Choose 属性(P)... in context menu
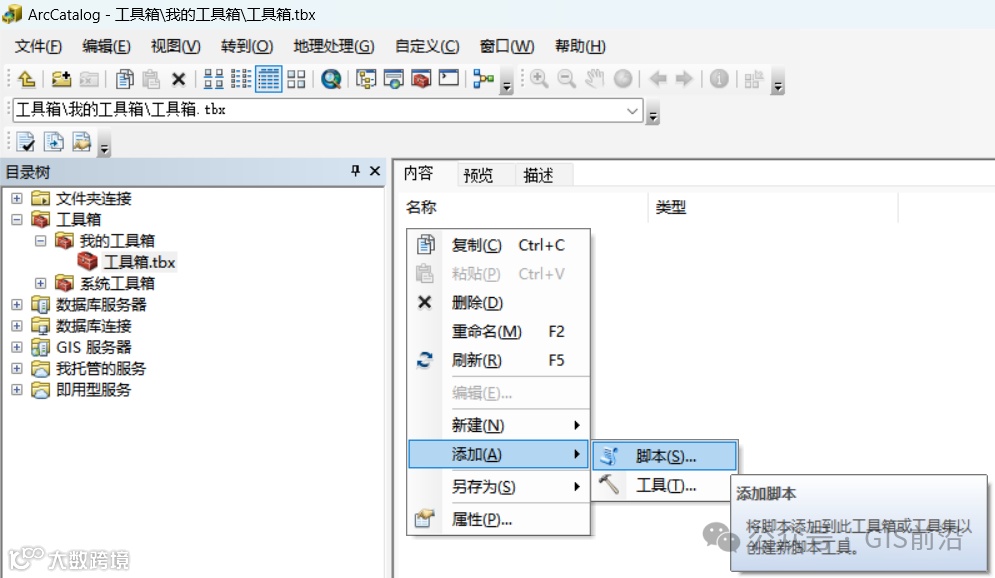The image size is (995, 578). click(x=499, y=520)
